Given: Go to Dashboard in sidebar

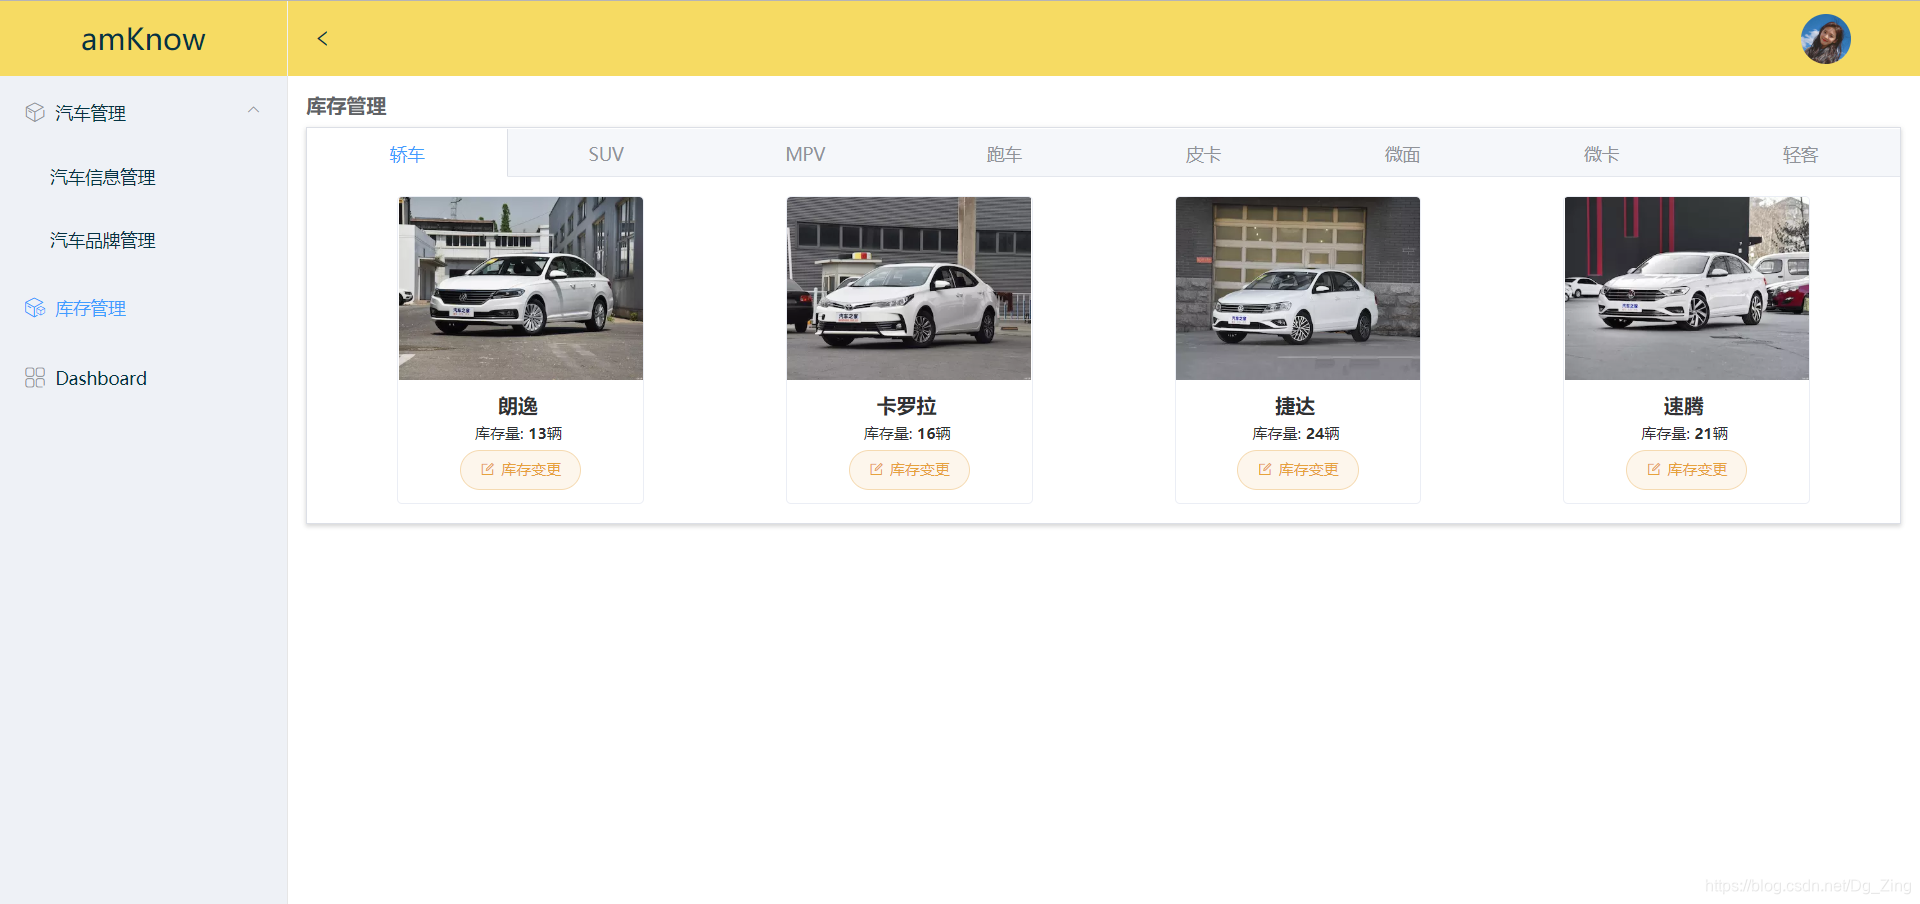Looking at the screenshot, I should pos(101,378).
